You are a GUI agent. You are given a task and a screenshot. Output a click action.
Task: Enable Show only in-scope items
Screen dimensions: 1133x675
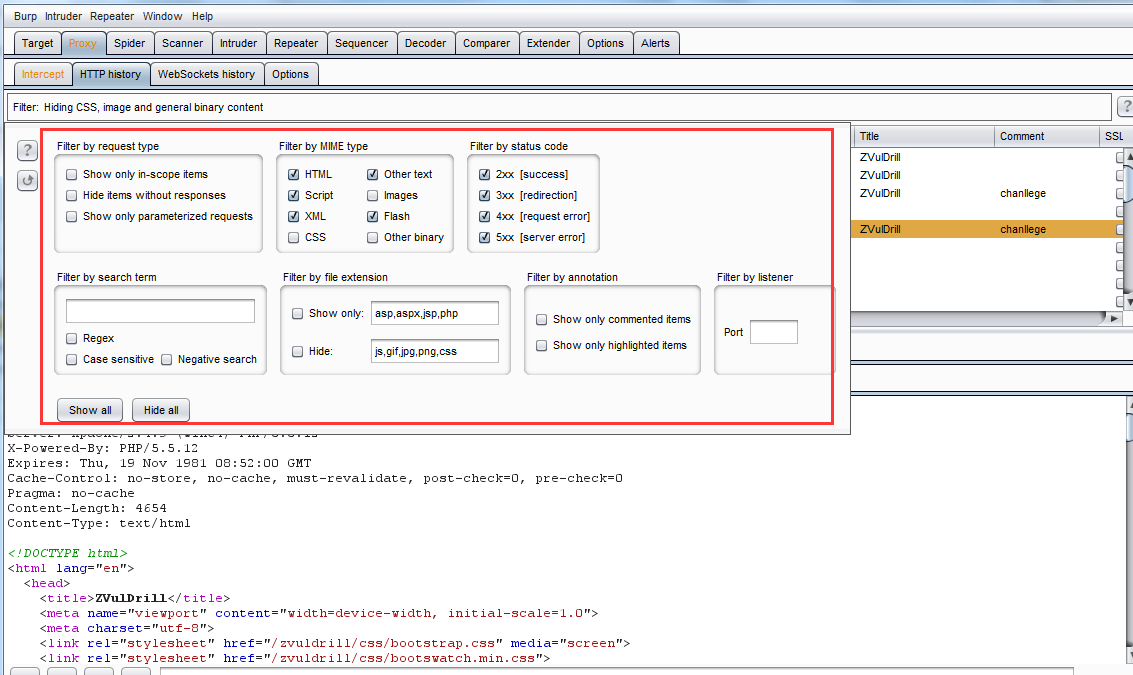(72, 174)
